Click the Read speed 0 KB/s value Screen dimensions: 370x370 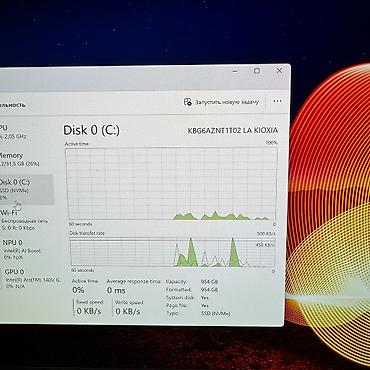[x=89, y=311]
